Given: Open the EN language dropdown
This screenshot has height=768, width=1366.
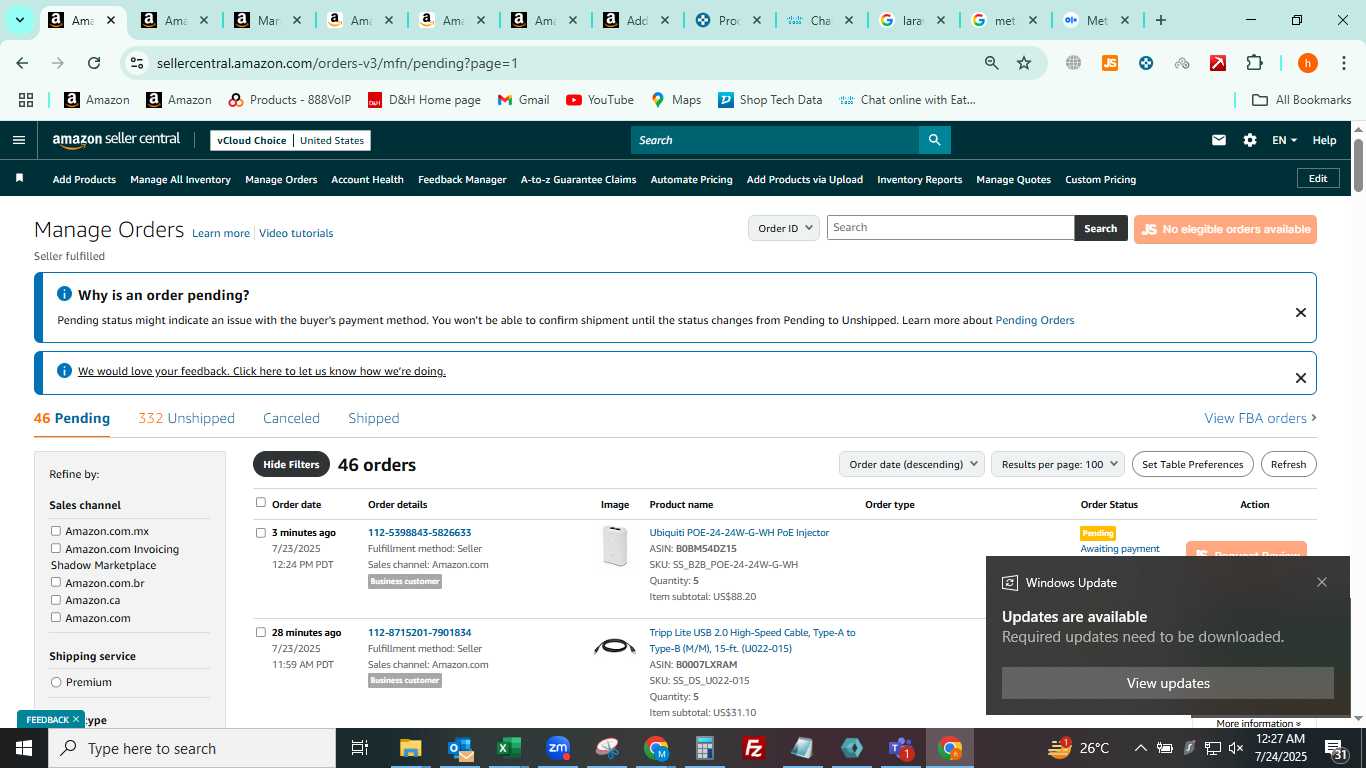Looking at the screenshot, I should point(1284,140).
